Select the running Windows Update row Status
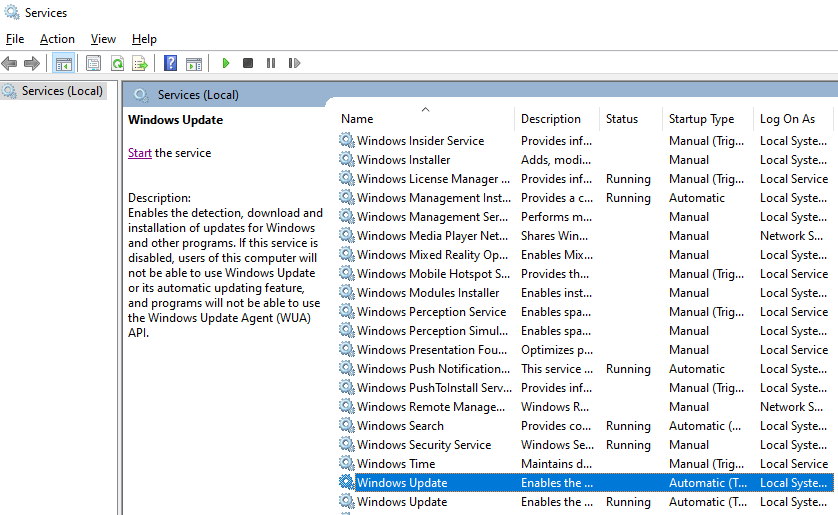This screenshot has width=838, height=515. click(x=628, y=502)
